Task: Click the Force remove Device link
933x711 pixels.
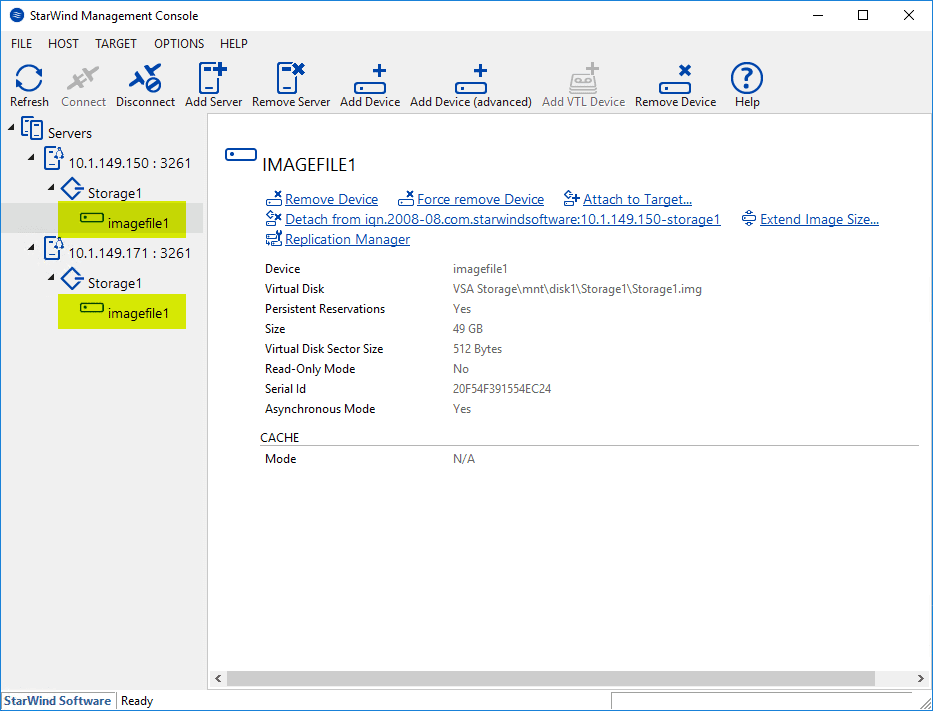Action: click(480, 199)
